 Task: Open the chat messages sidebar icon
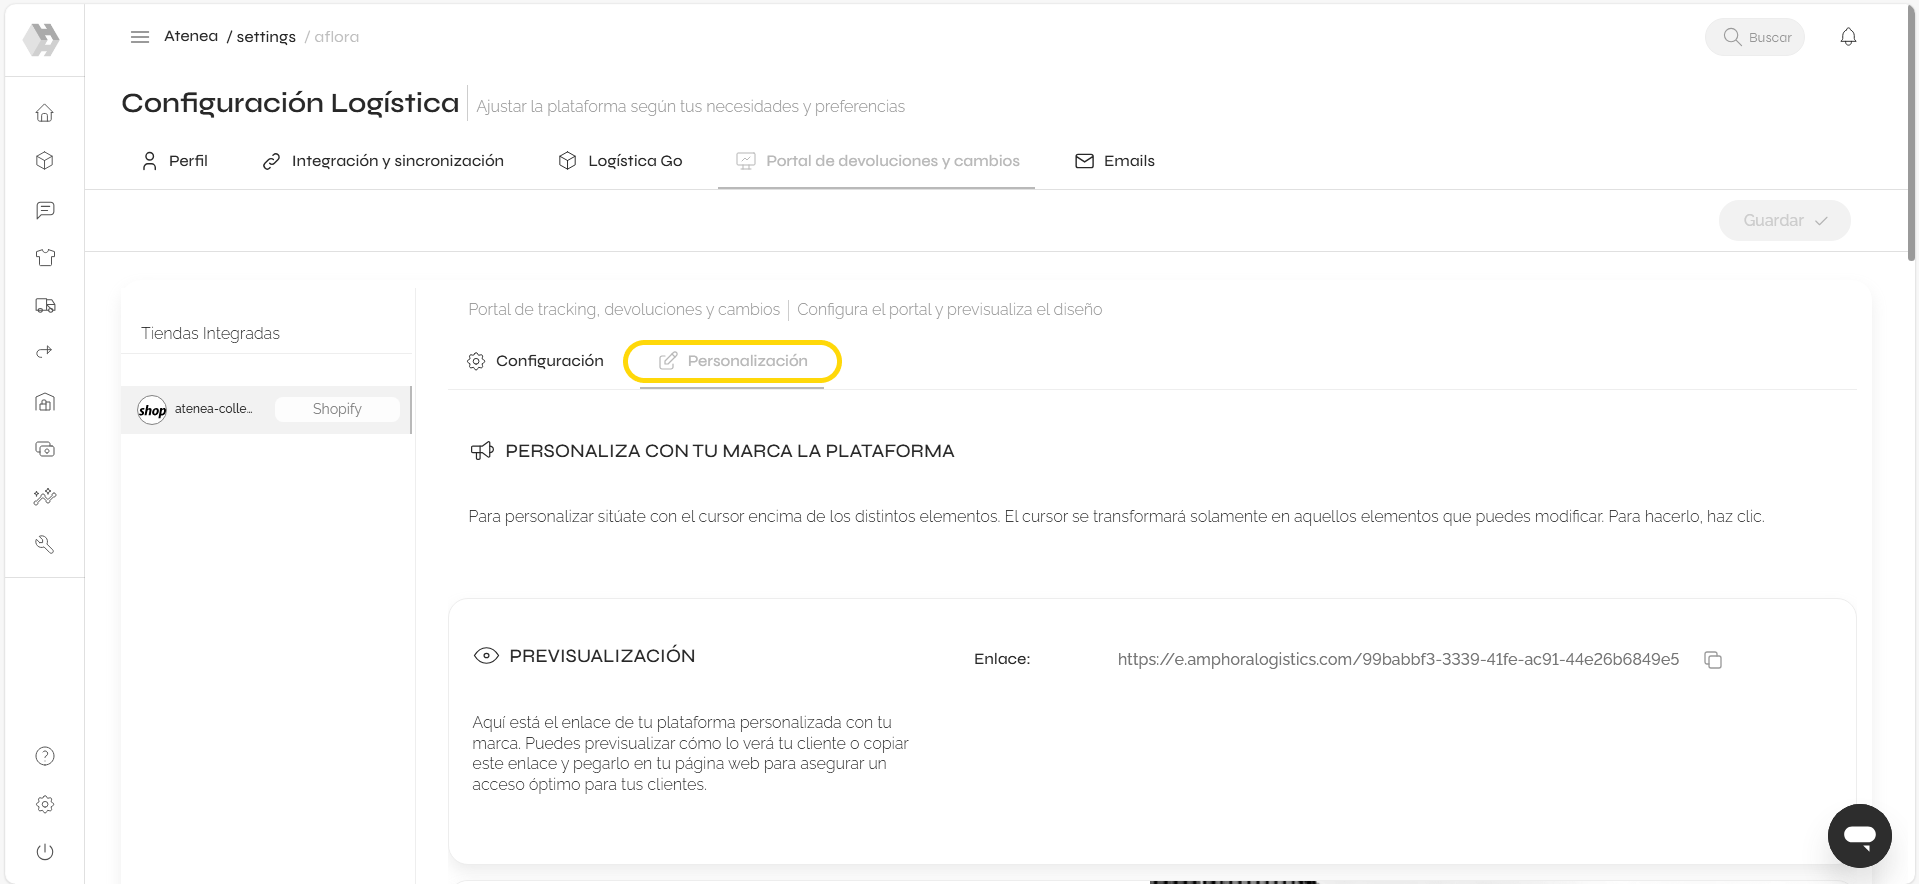(45, 210)
